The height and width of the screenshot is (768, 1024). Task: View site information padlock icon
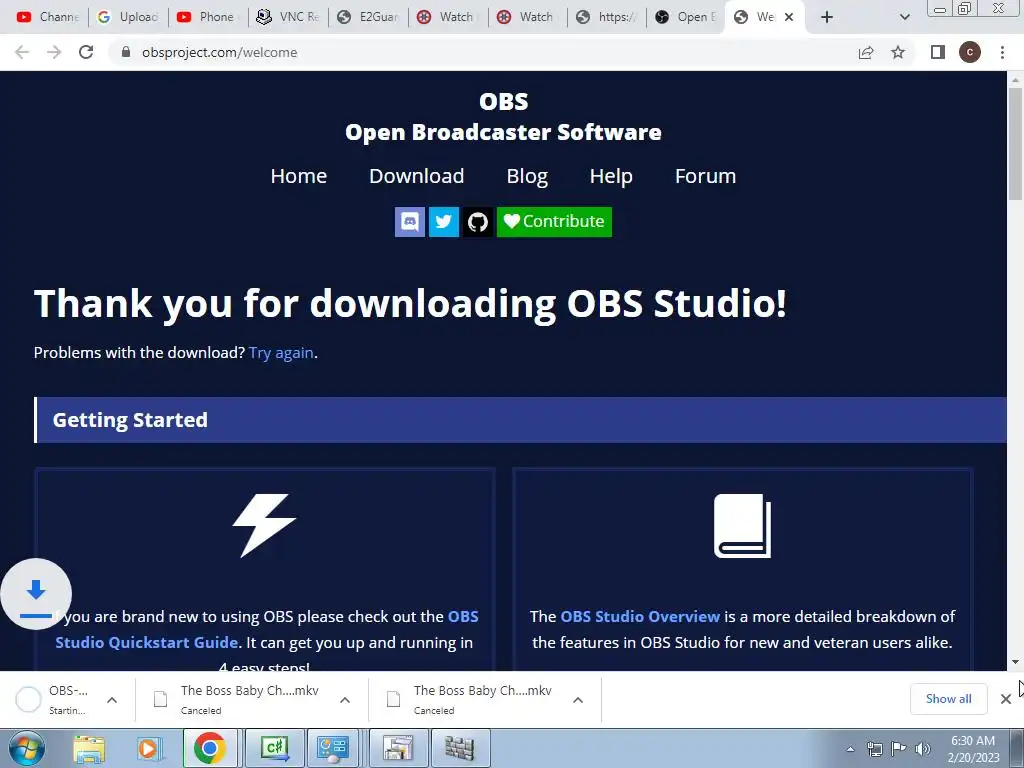(x=127, y=52)
